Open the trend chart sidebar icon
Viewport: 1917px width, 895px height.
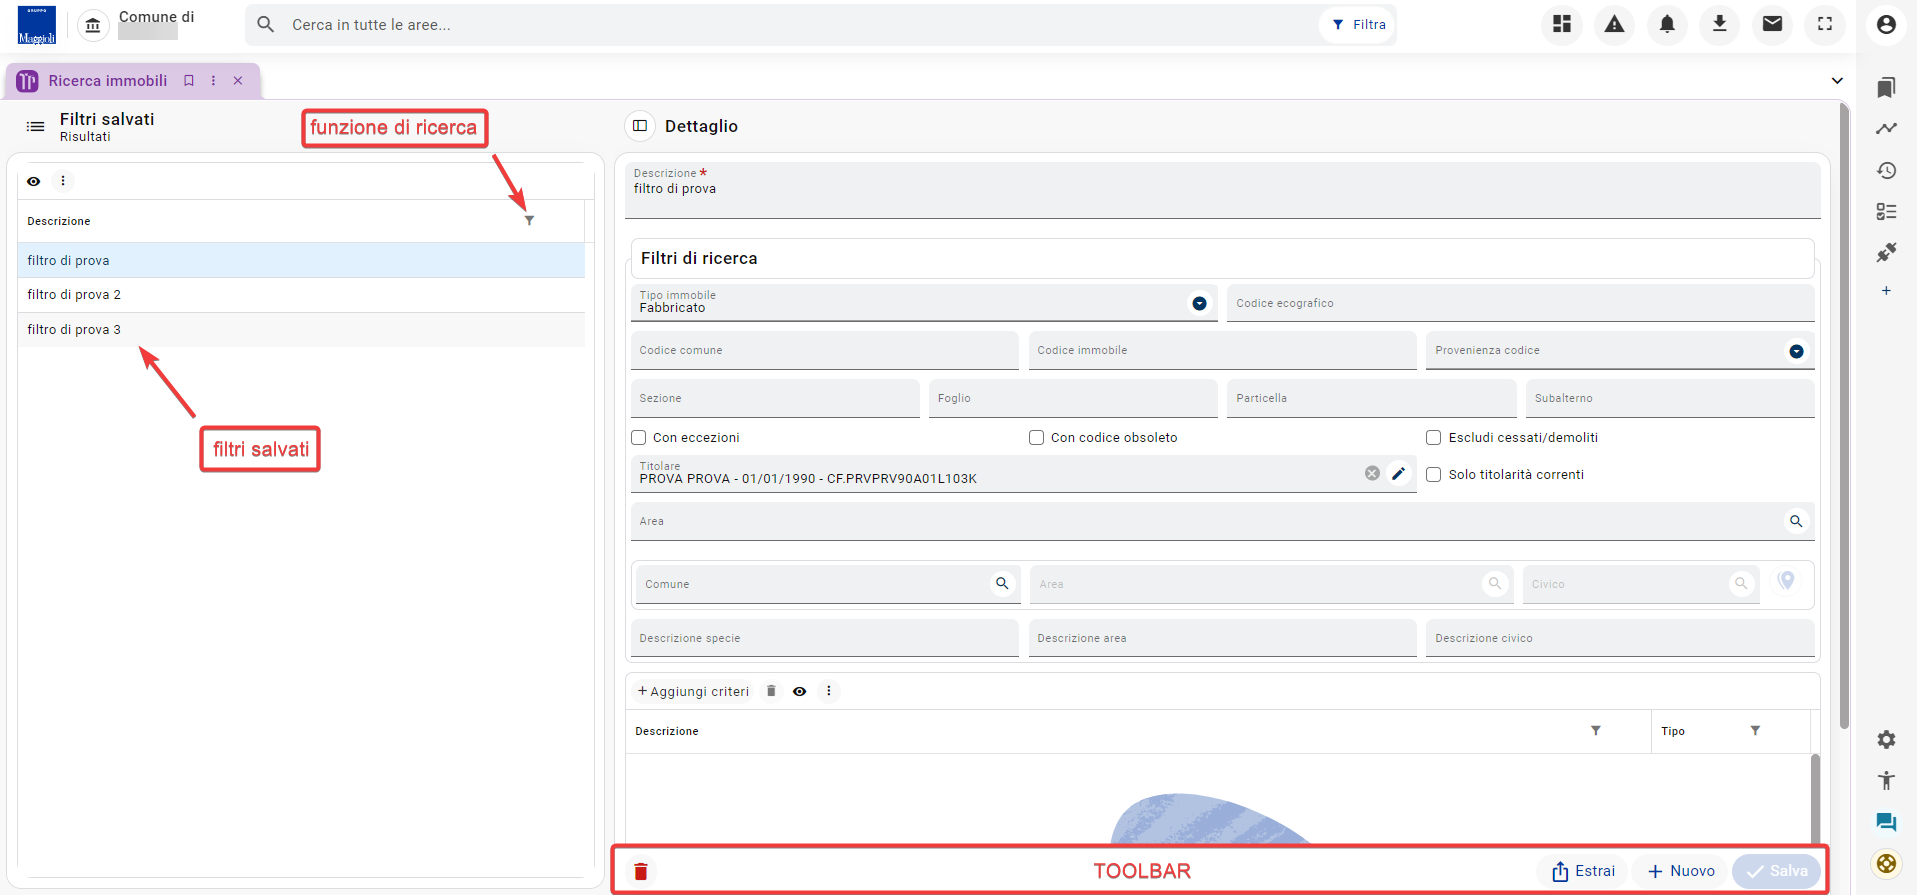click(1886, 128)
